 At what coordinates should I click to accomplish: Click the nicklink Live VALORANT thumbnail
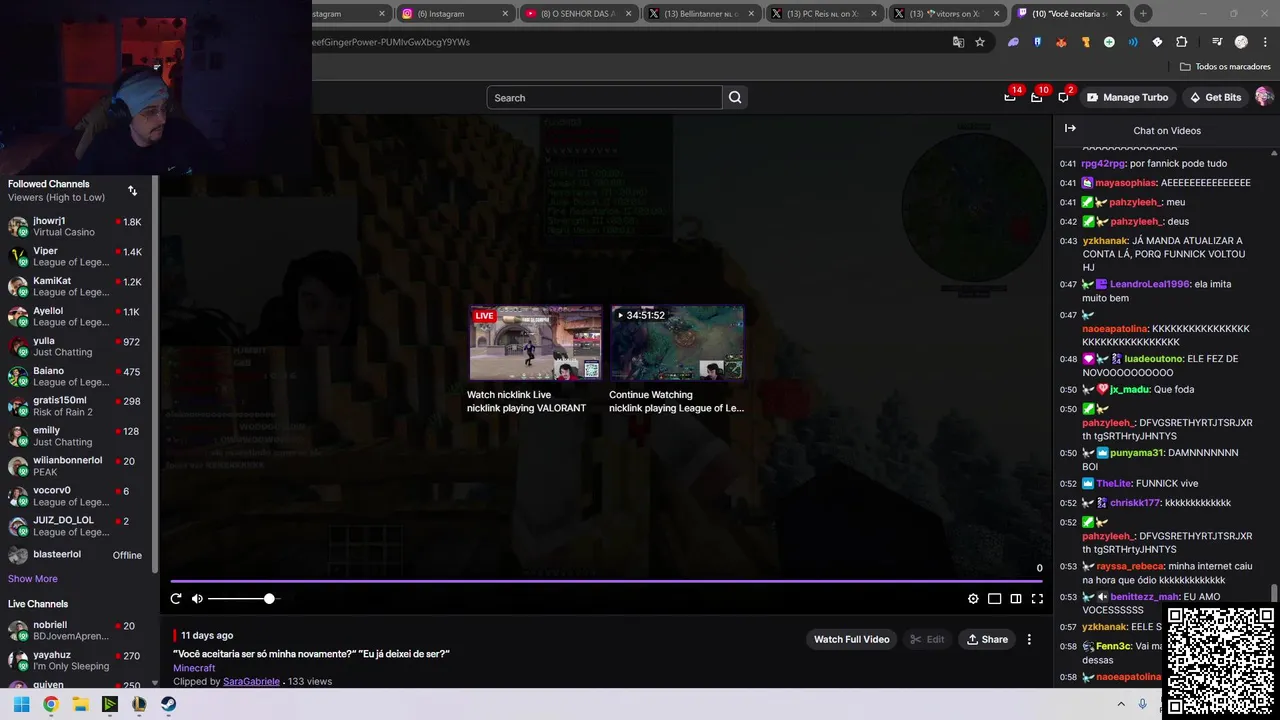[536, 343]
